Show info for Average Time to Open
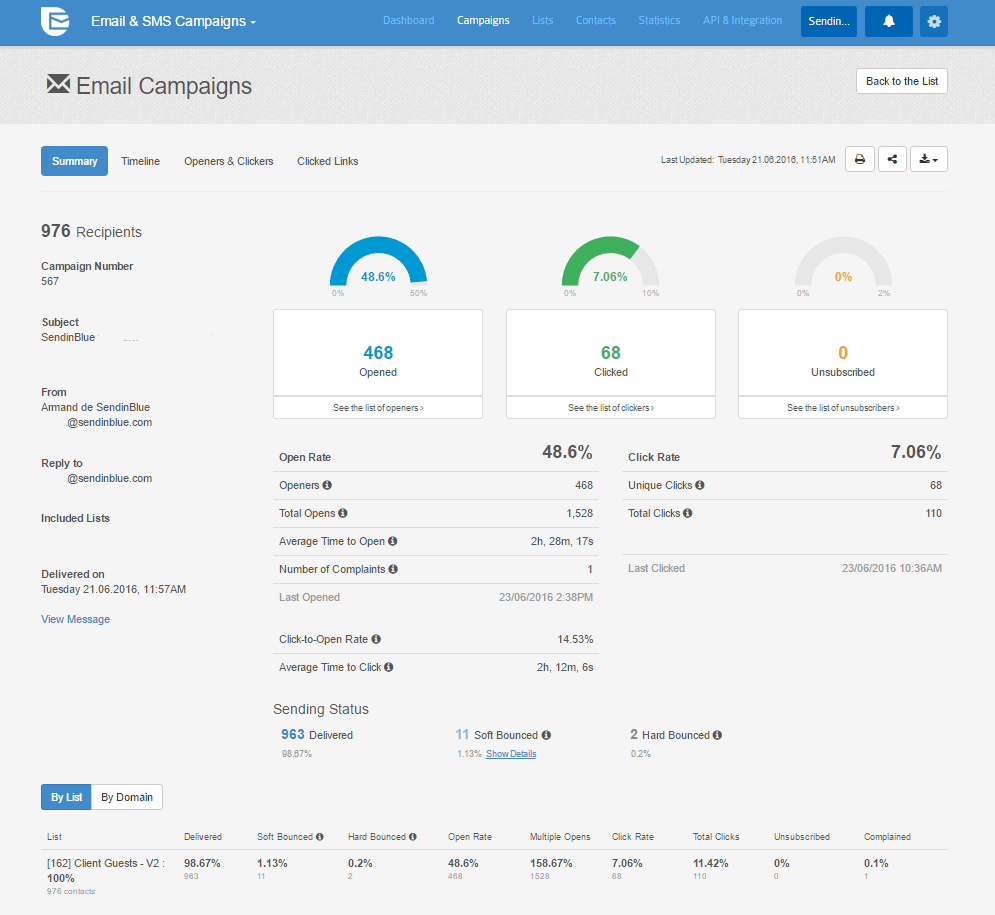The width and height of the screenshot is (995, 915). 393,541
